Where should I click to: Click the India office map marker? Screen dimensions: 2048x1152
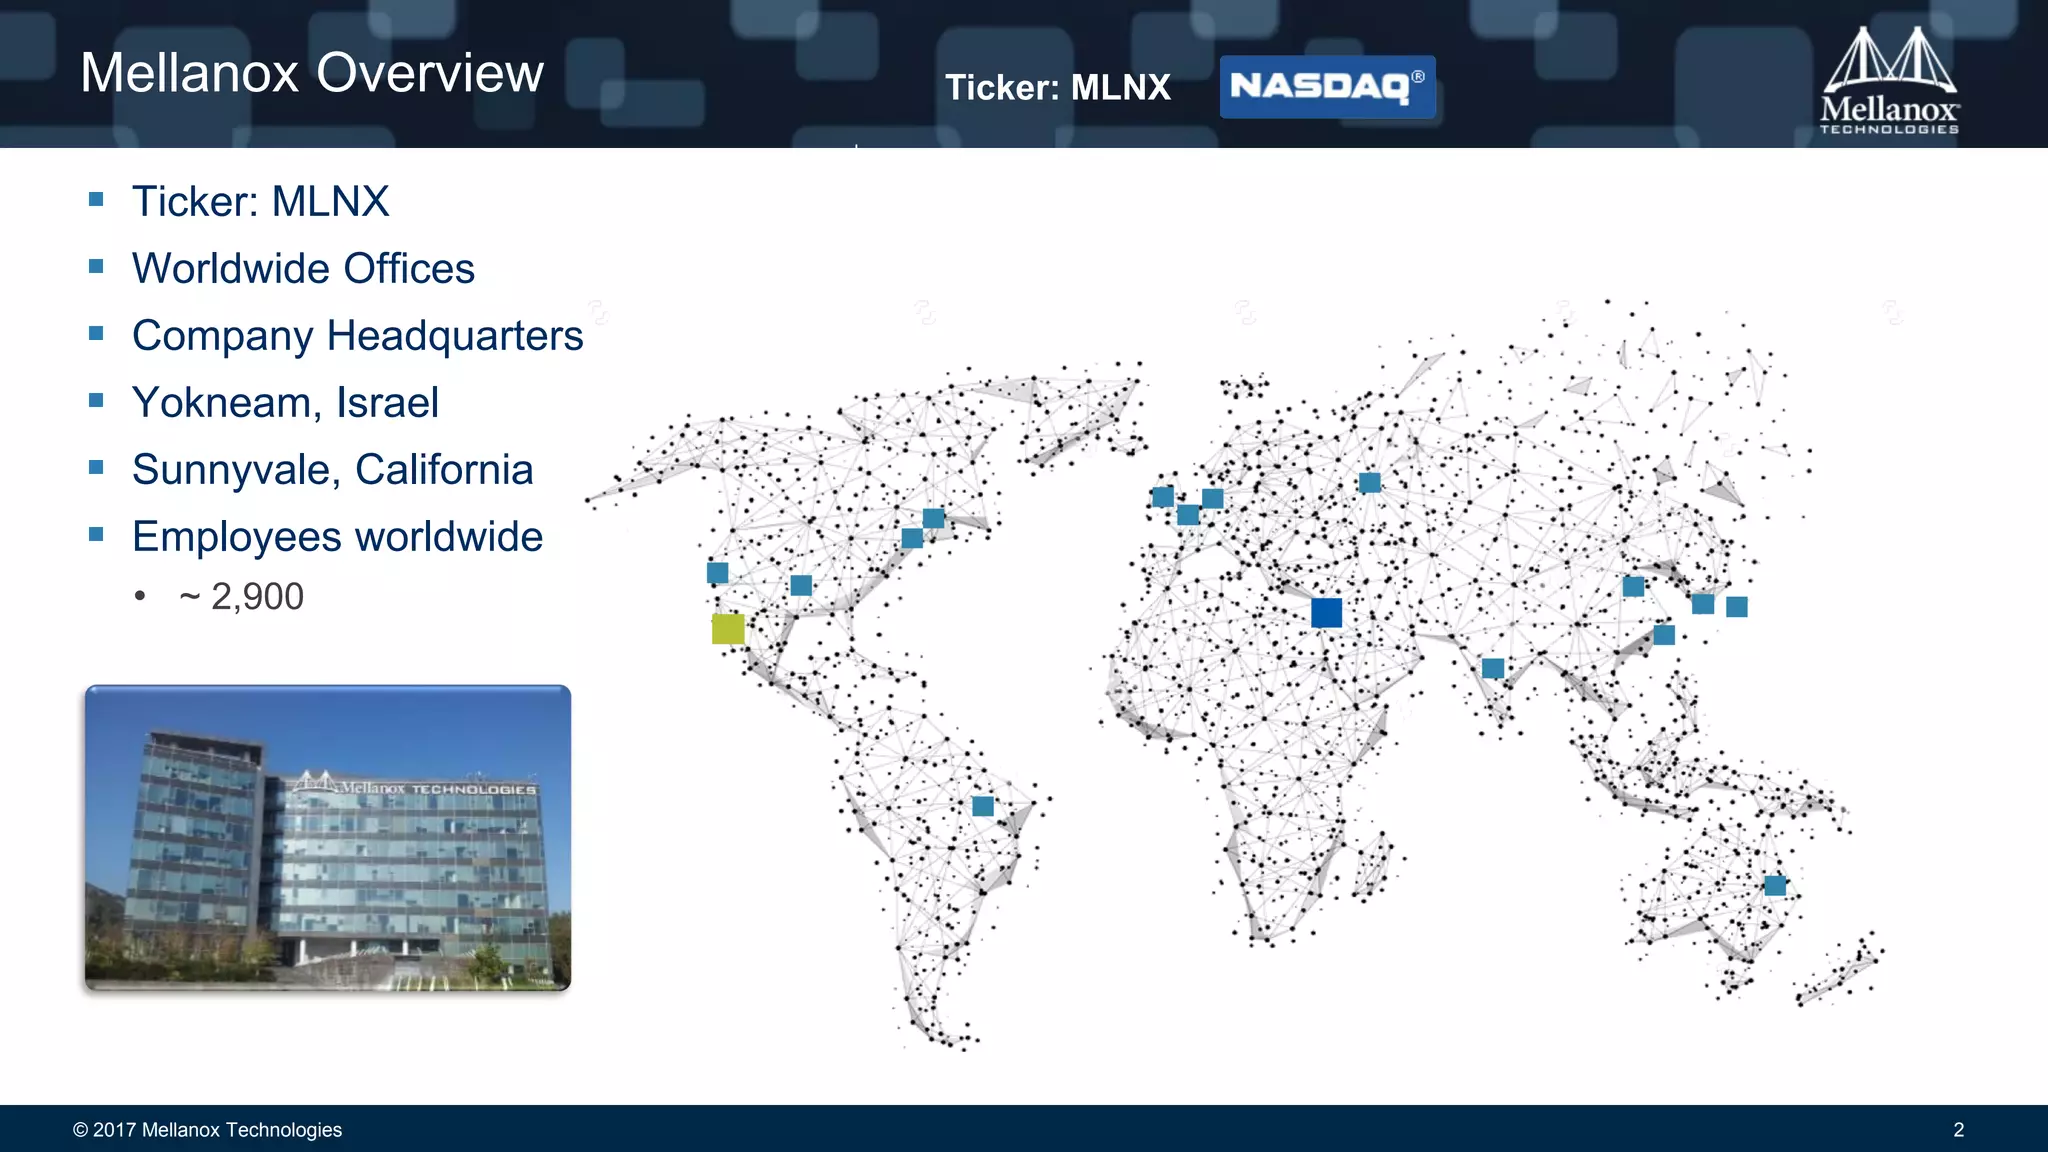click(x=1493, y=668)
